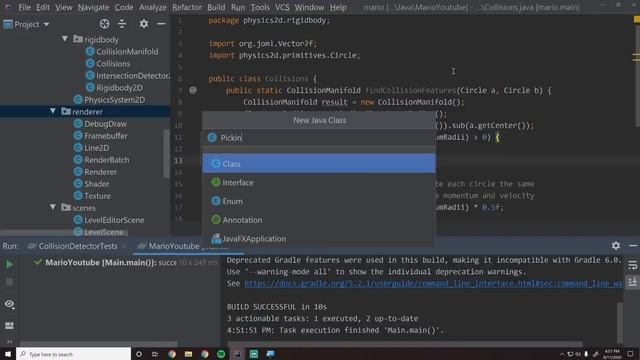Hide the Run panel with minus icon

click(x=633, y=246)
